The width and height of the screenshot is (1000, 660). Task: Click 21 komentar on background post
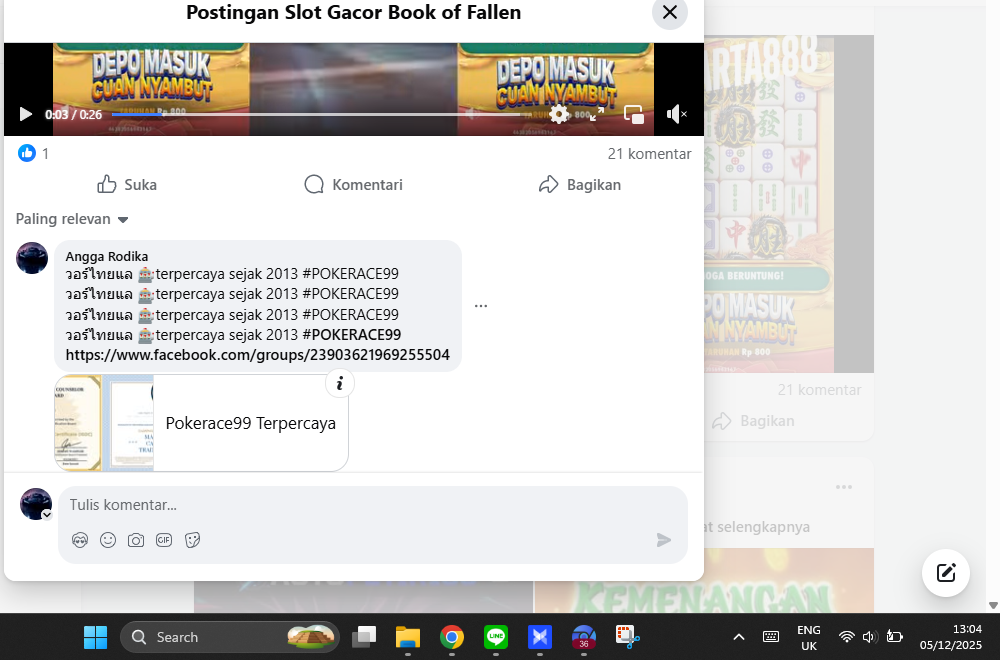coord(820,390)
